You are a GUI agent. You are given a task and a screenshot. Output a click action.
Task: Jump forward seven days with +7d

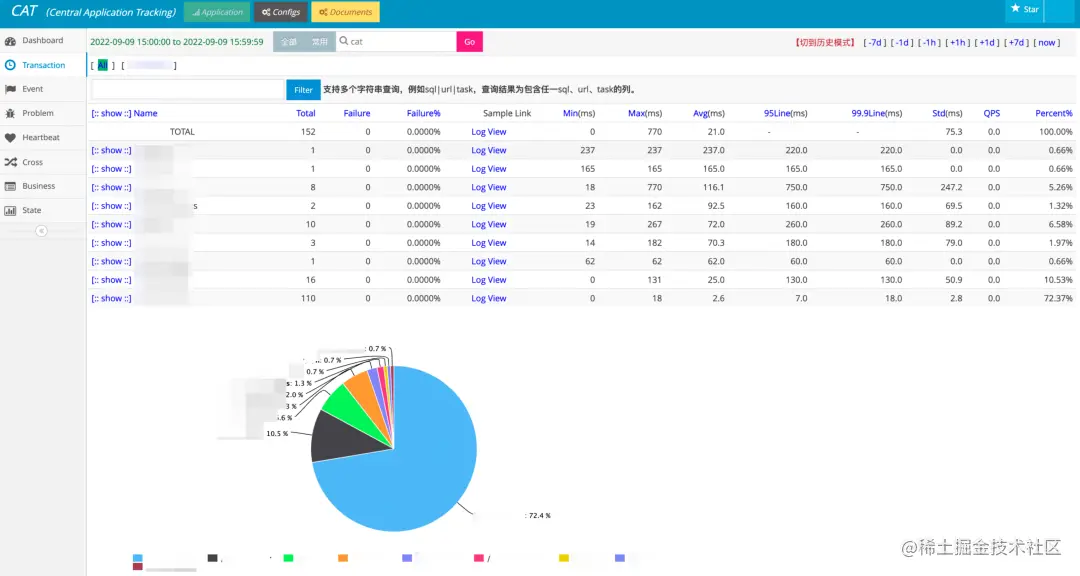[x=1016, y=43]
